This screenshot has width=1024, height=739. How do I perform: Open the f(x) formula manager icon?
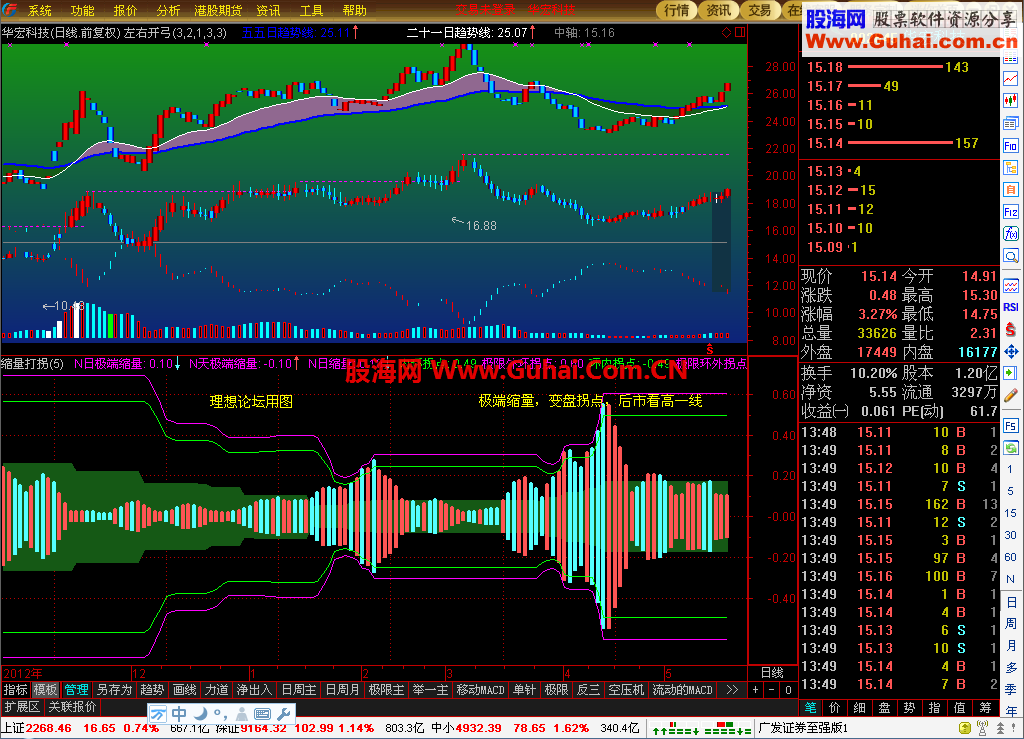(x=1011, y=234)
